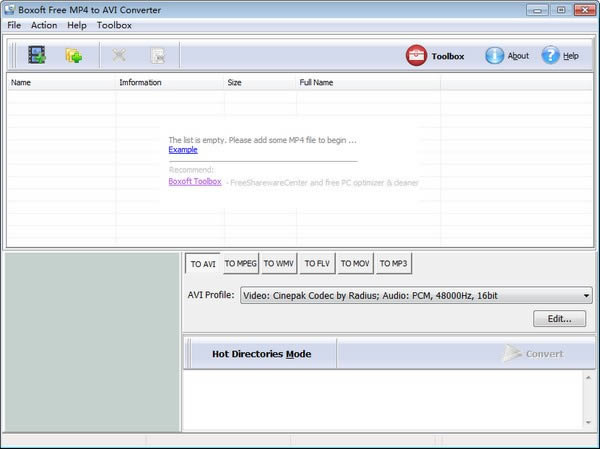Open the Toolbox menu in the menu bar
The height and width of the screenshot is (449, 600).
tap(114, 25)
